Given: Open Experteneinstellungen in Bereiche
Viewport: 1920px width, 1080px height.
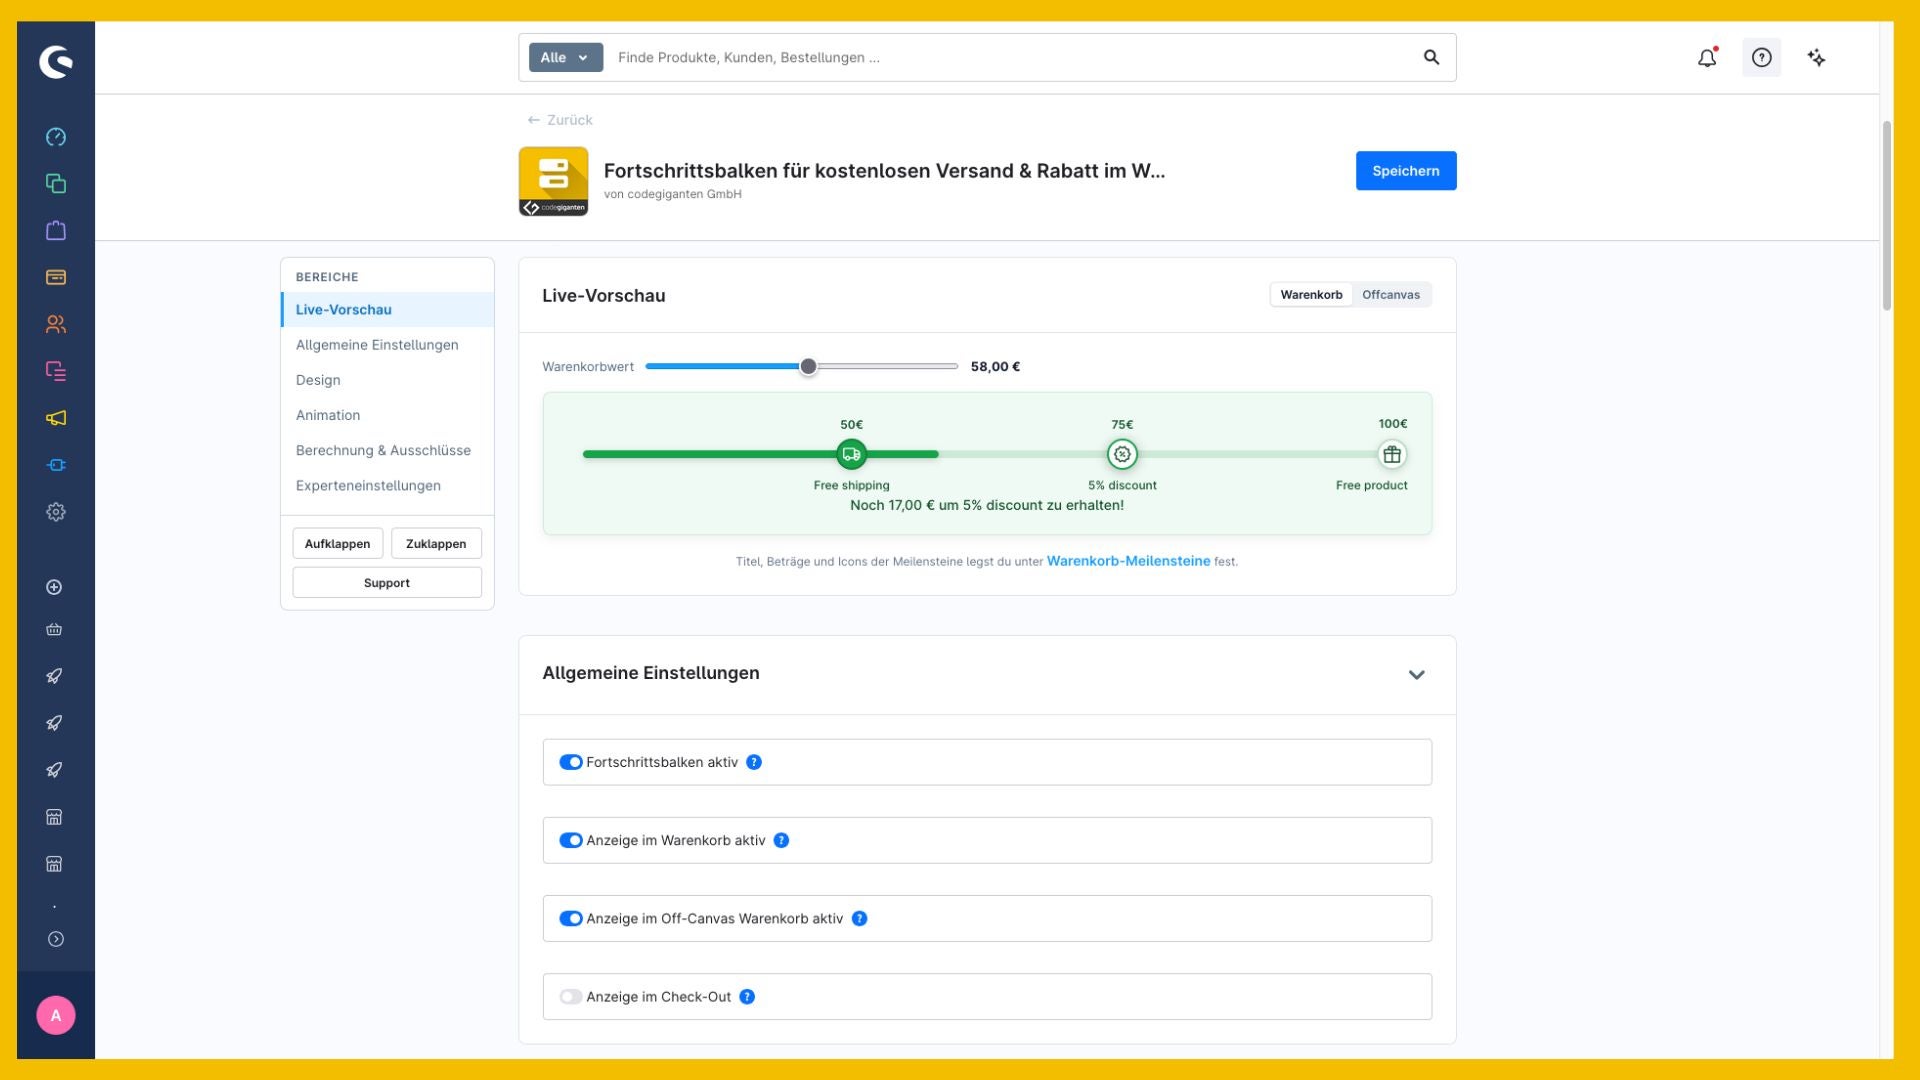Looking at the screenshot, I should (387, 485).
